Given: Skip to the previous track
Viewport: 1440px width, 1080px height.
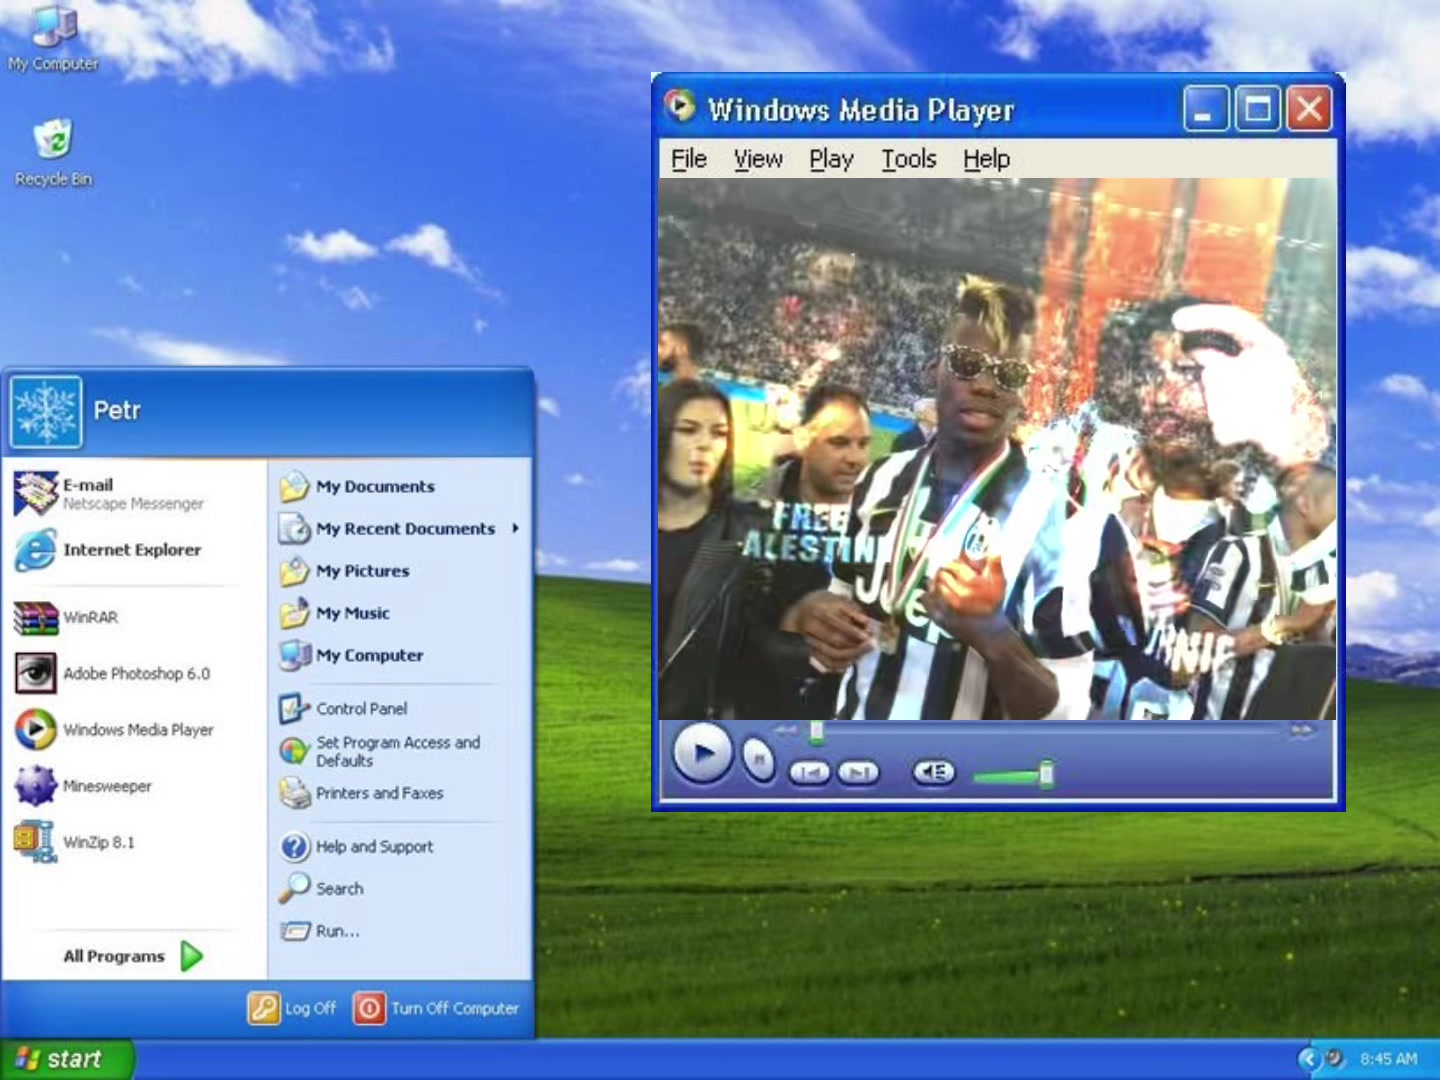Looking at the screenshot, I should point(810,772).
